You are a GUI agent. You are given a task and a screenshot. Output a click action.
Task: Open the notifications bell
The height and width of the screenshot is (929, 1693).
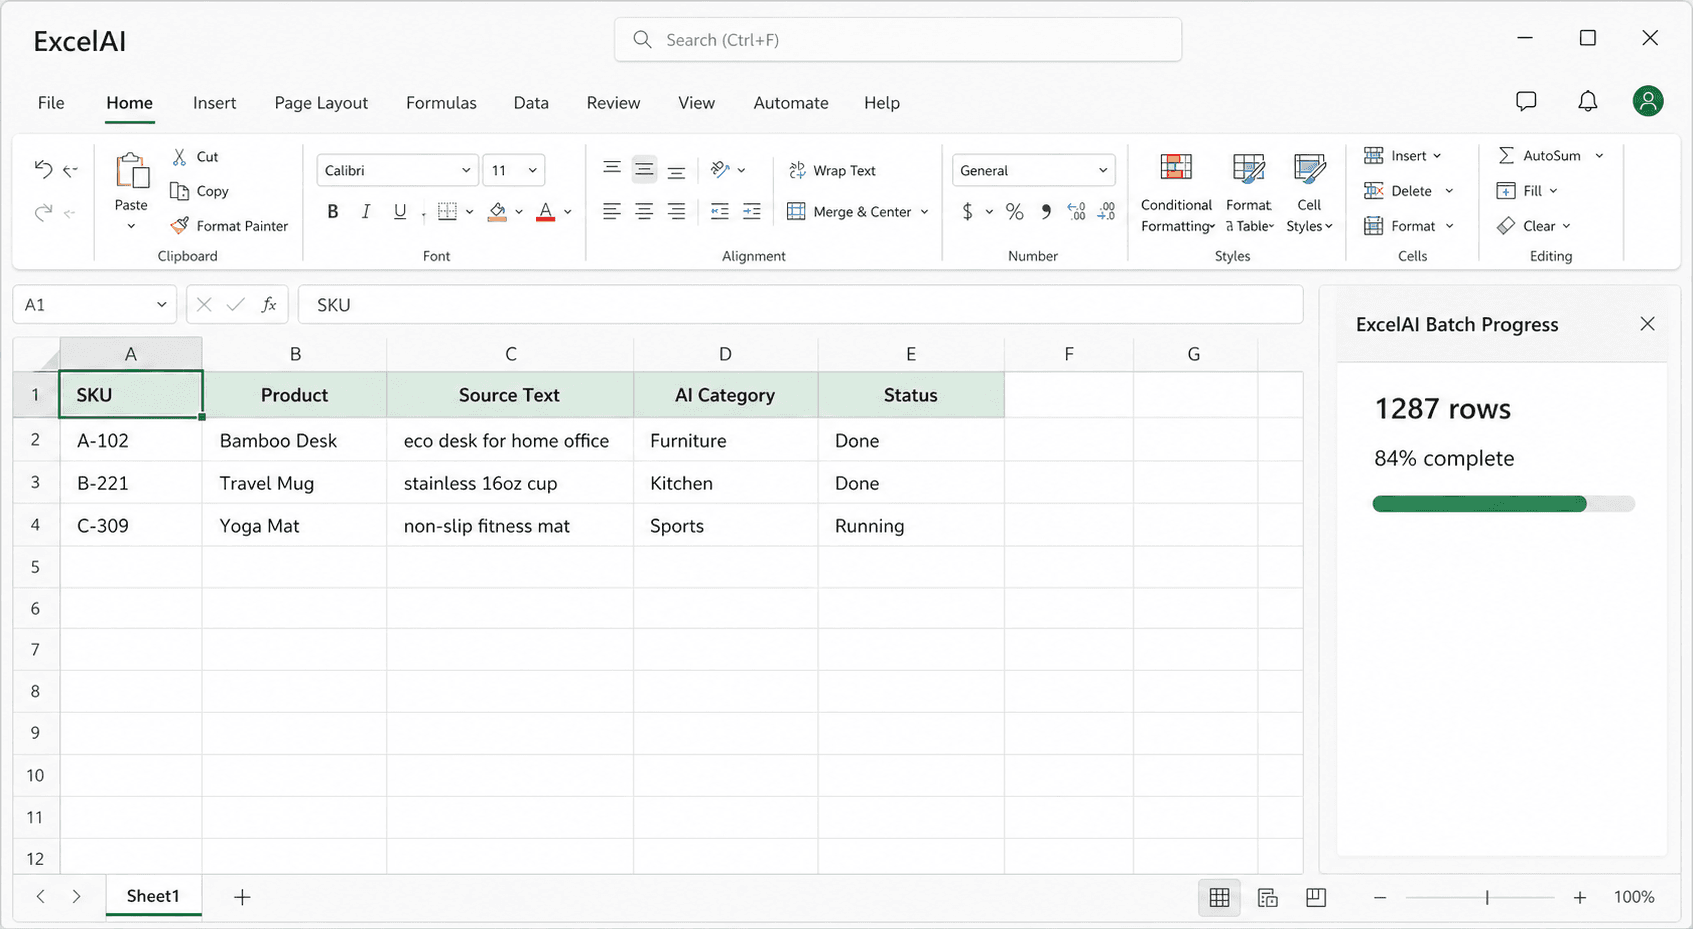(1588, 101)
